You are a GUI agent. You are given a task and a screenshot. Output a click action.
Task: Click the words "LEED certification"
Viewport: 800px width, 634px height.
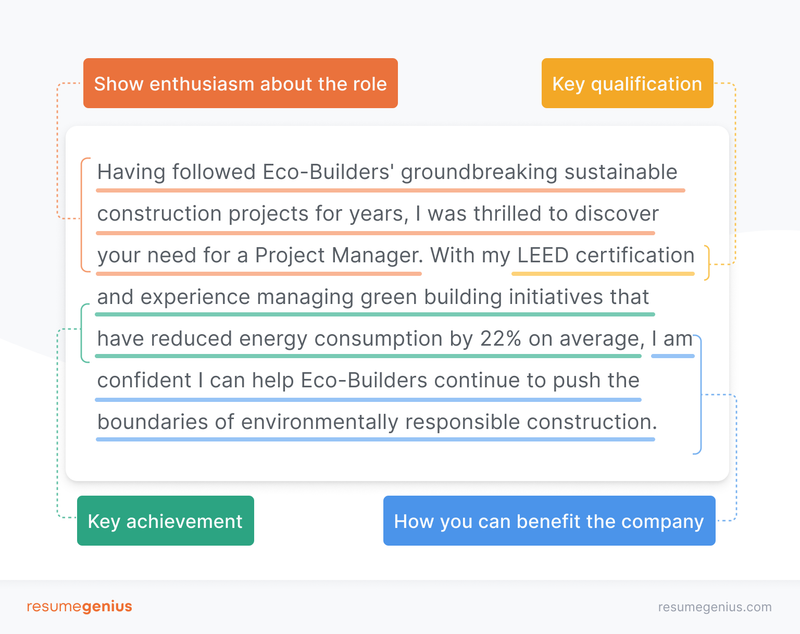coord(605,255)
